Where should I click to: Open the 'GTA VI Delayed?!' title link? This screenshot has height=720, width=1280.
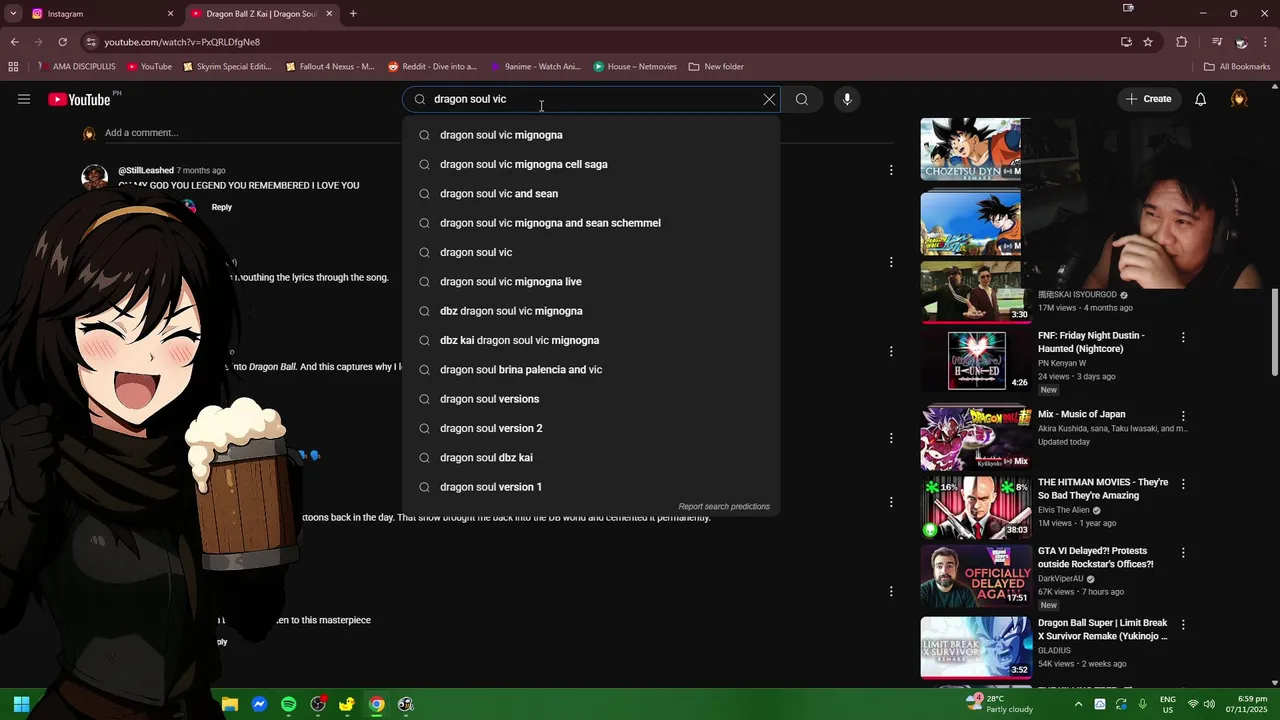point(1096,557)
